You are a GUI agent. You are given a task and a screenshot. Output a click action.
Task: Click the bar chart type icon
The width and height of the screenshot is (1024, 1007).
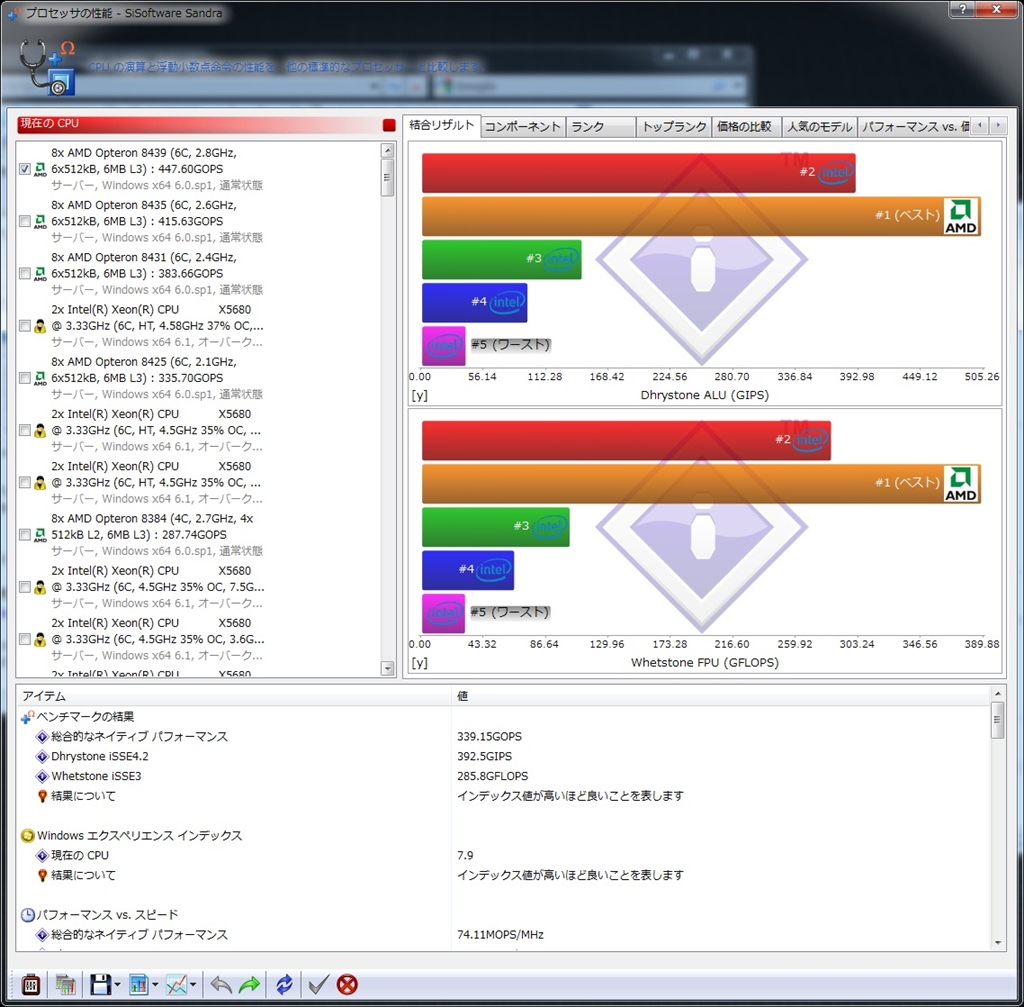click(x=138, y=985)
